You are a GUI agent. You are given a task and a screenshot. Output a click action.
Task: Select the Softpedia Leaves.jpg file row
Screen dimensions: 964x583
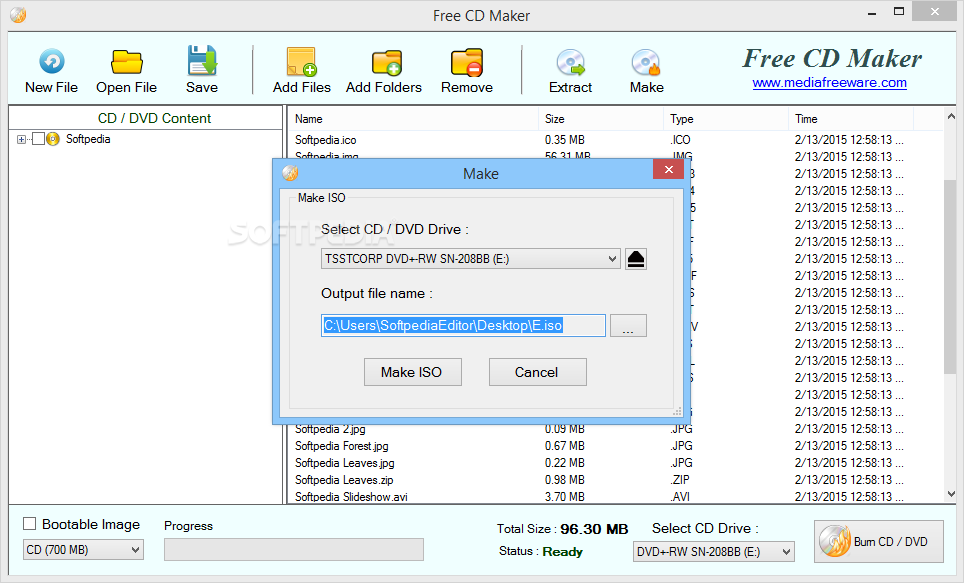click(615, 463)
